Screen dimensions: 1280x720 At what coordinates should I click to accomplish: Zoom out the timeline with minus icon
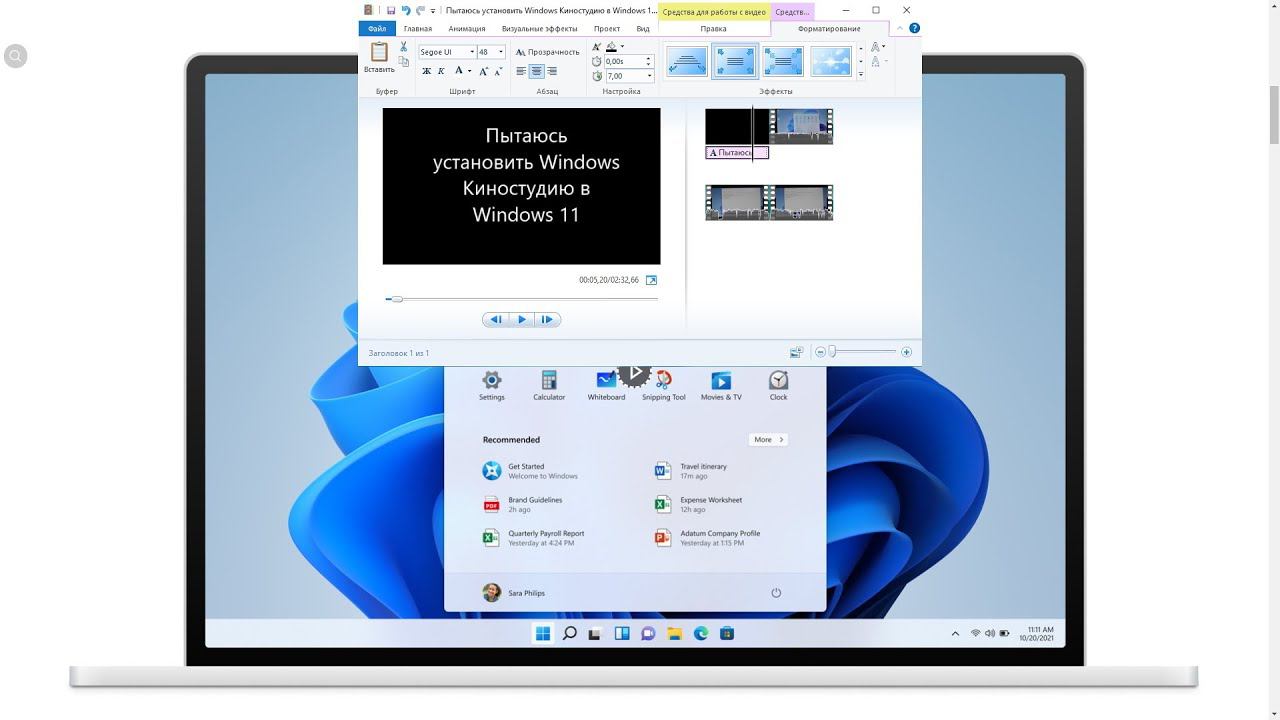(820, 352)
